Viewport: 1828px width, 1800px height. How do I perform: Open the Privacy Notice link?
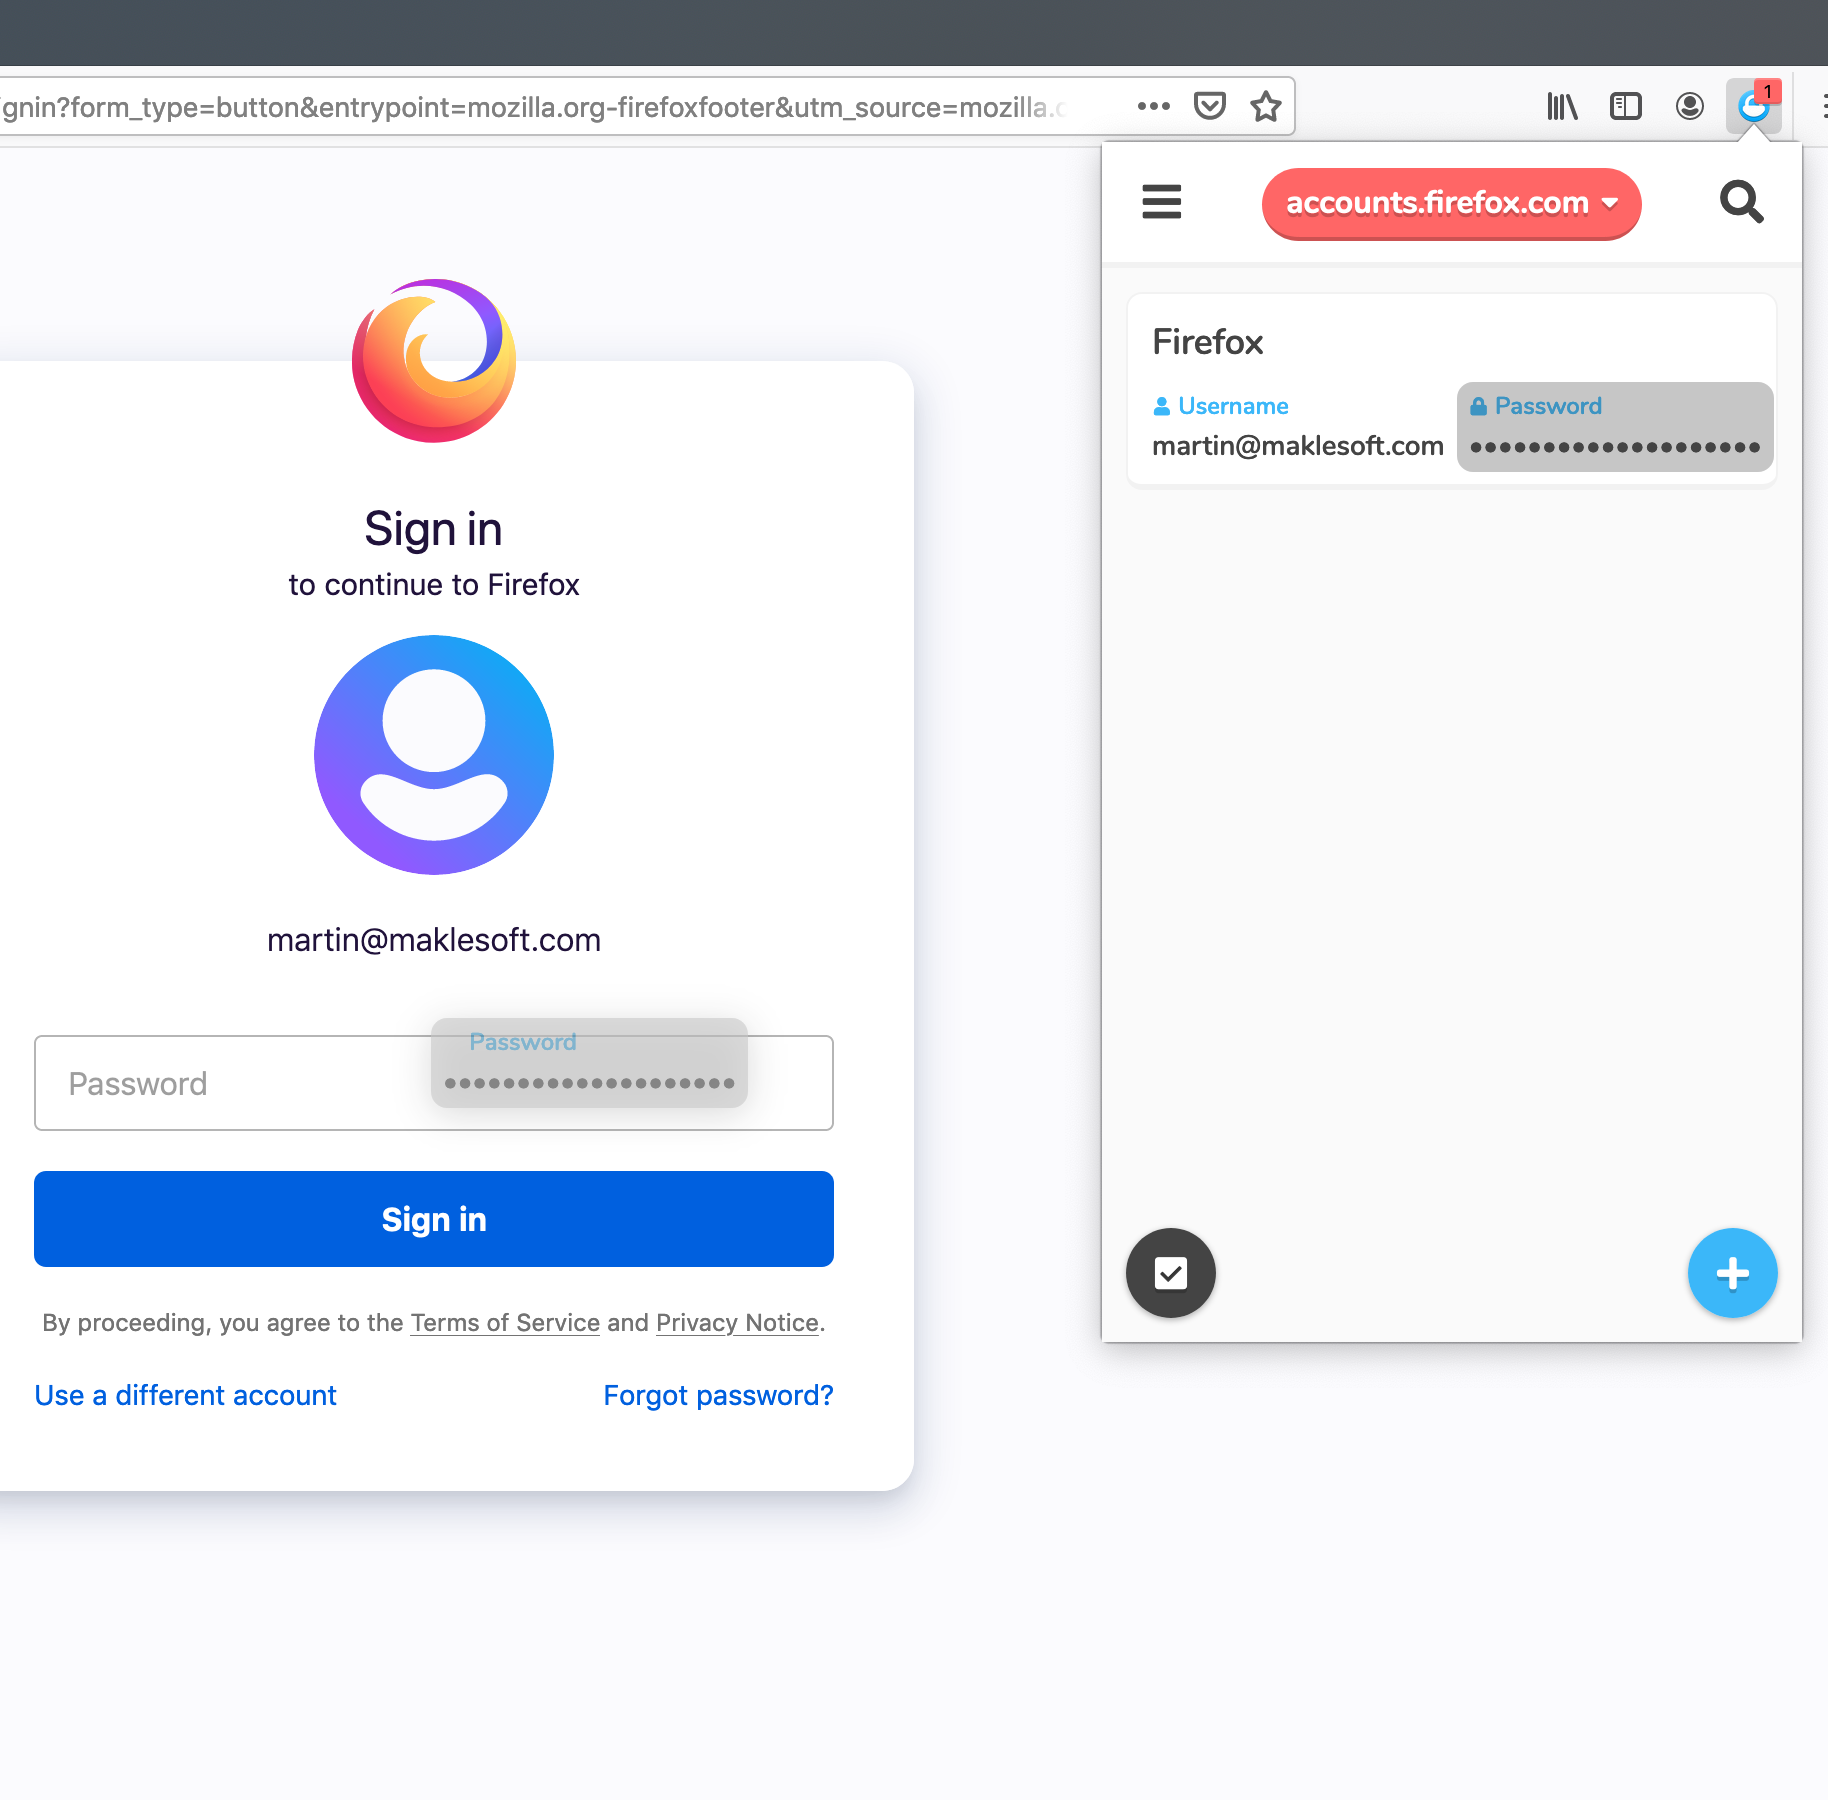738,1323
